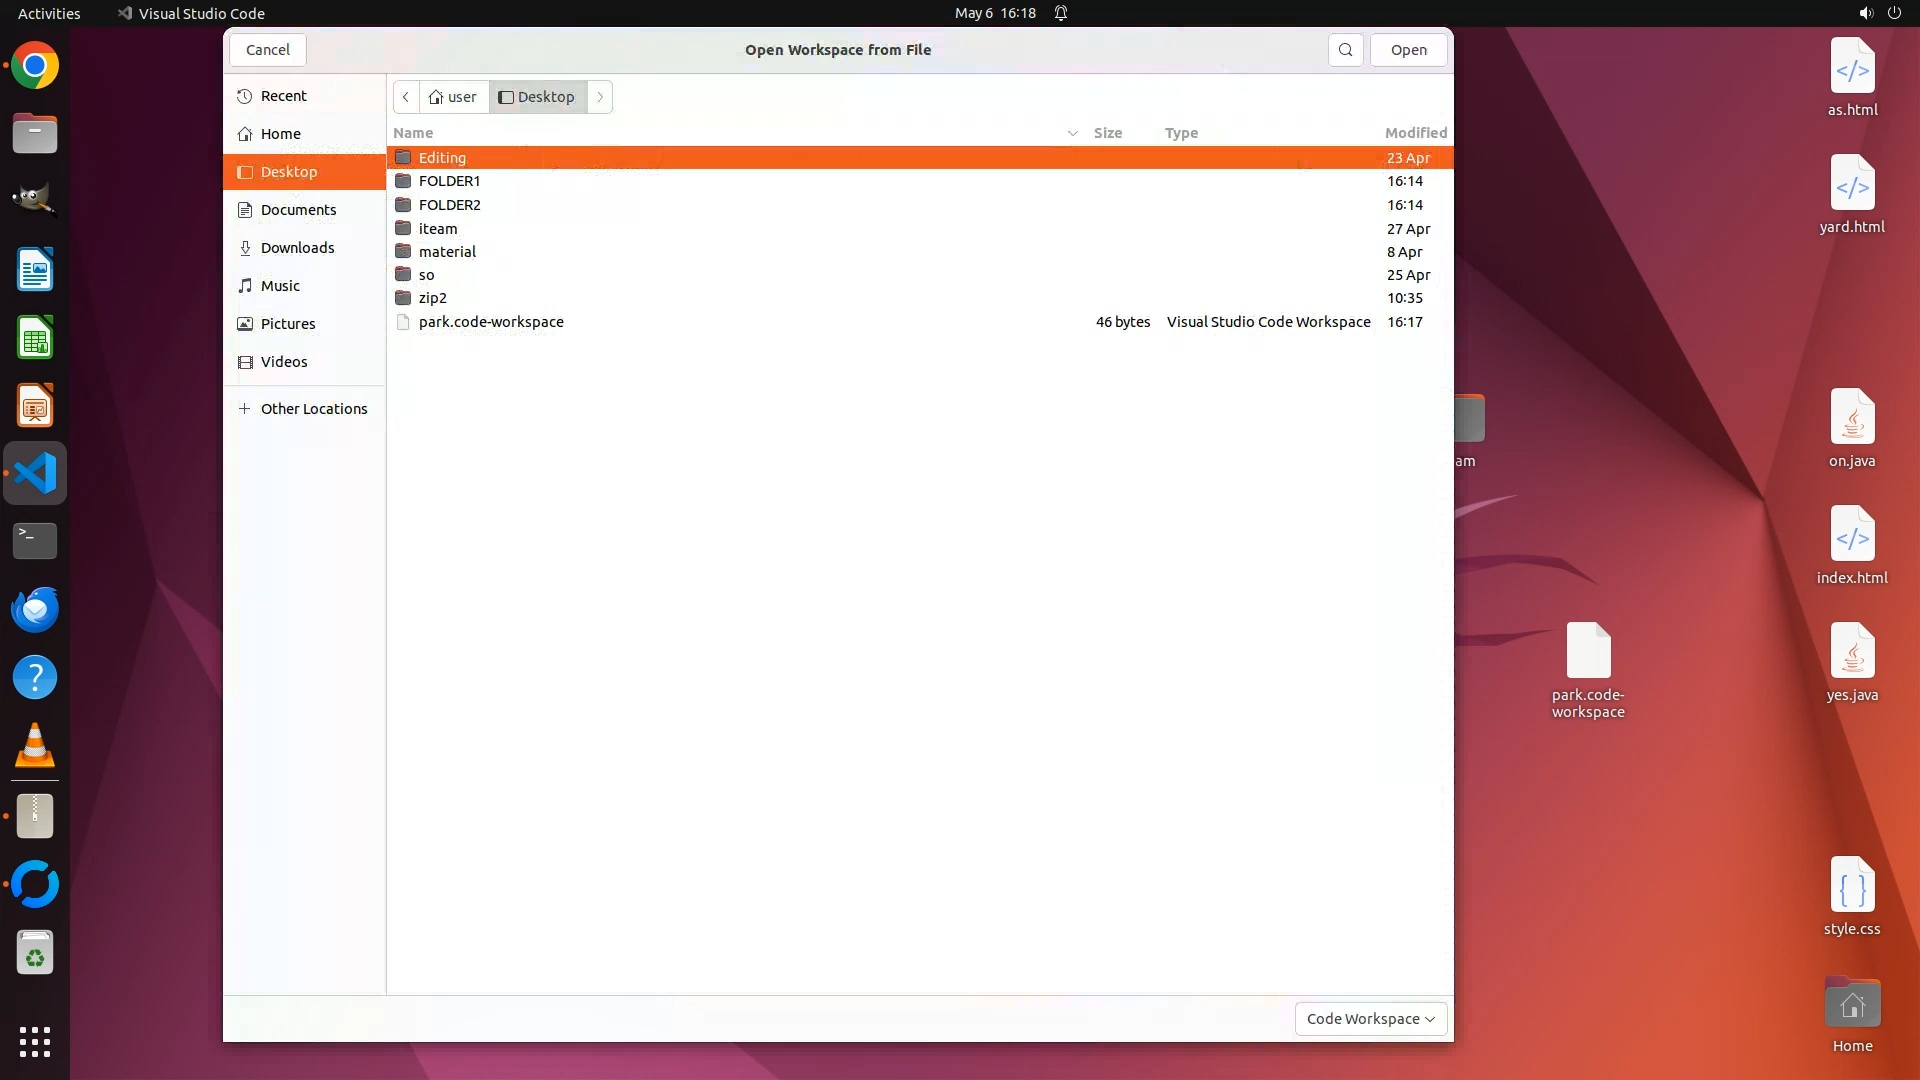Click the Thunderbird mail dock icon
Screen dimensions: 1920x1080
tap(35, 609)
